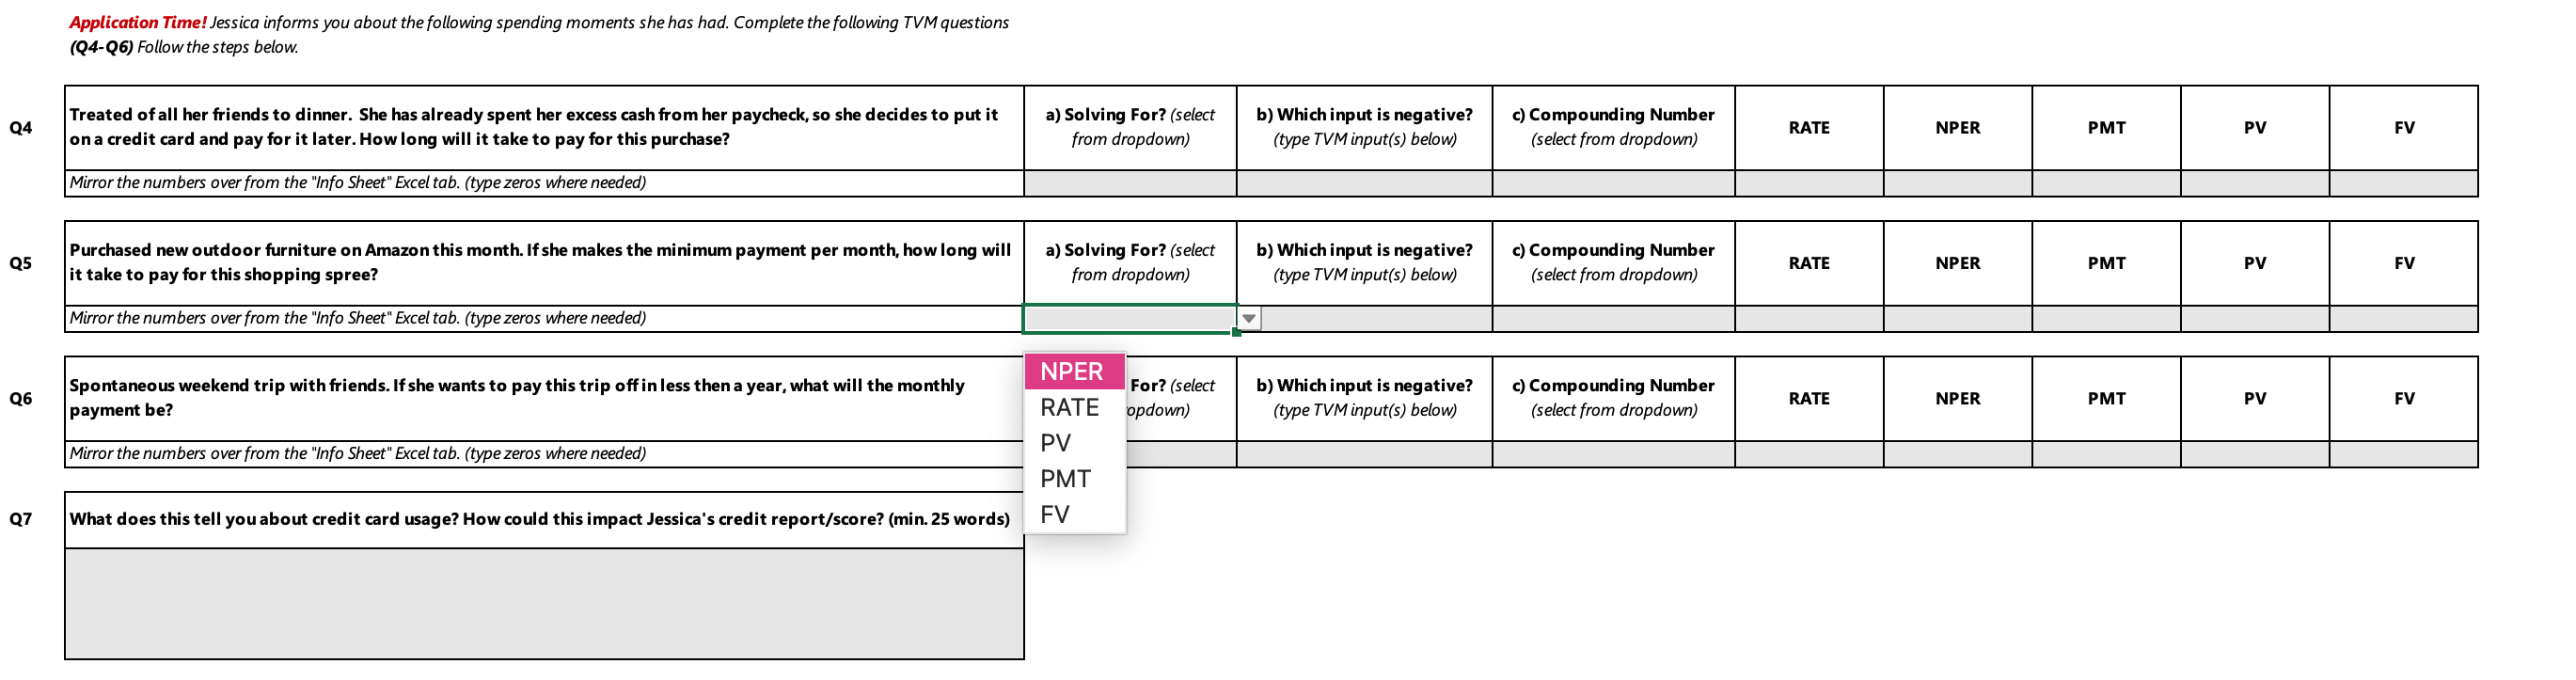Click the Q4 row label
The image size is (2576, 680).
click(x=22, y=128)
